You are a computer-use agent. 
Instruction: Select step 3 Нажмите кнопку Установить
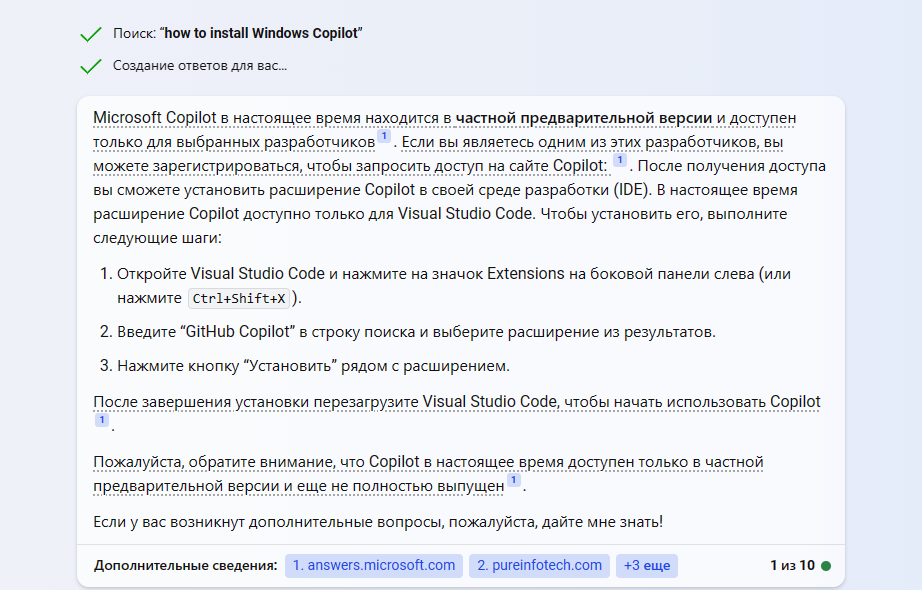(313, 365)
